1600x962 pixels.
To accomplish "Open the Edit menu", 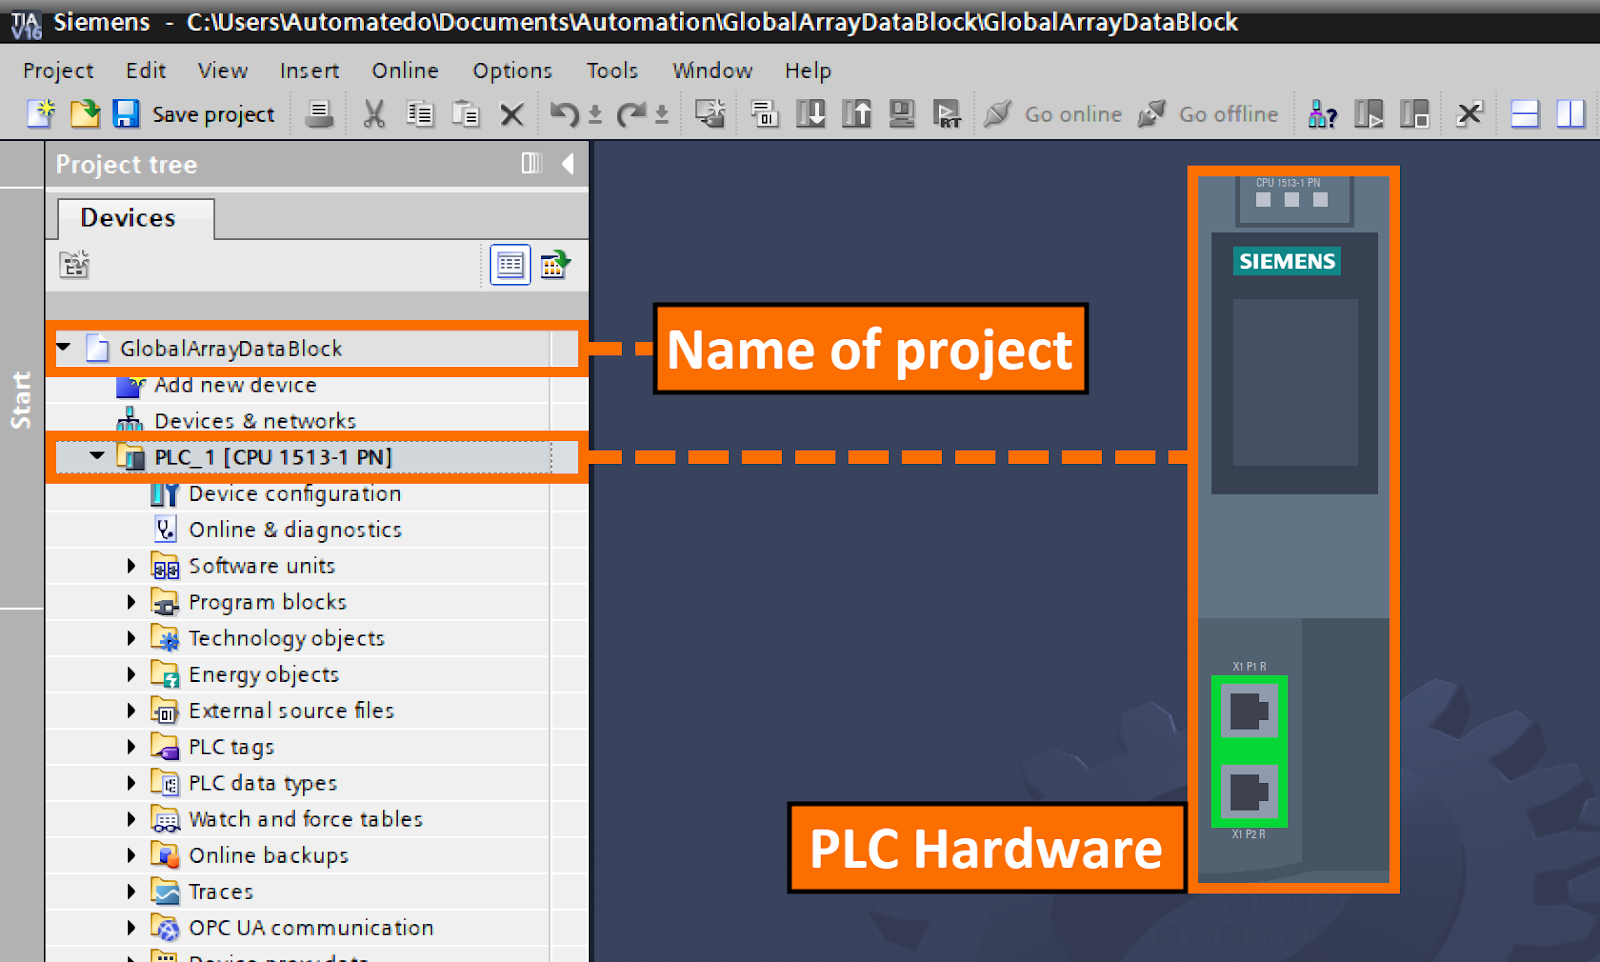I will (146, 70).
